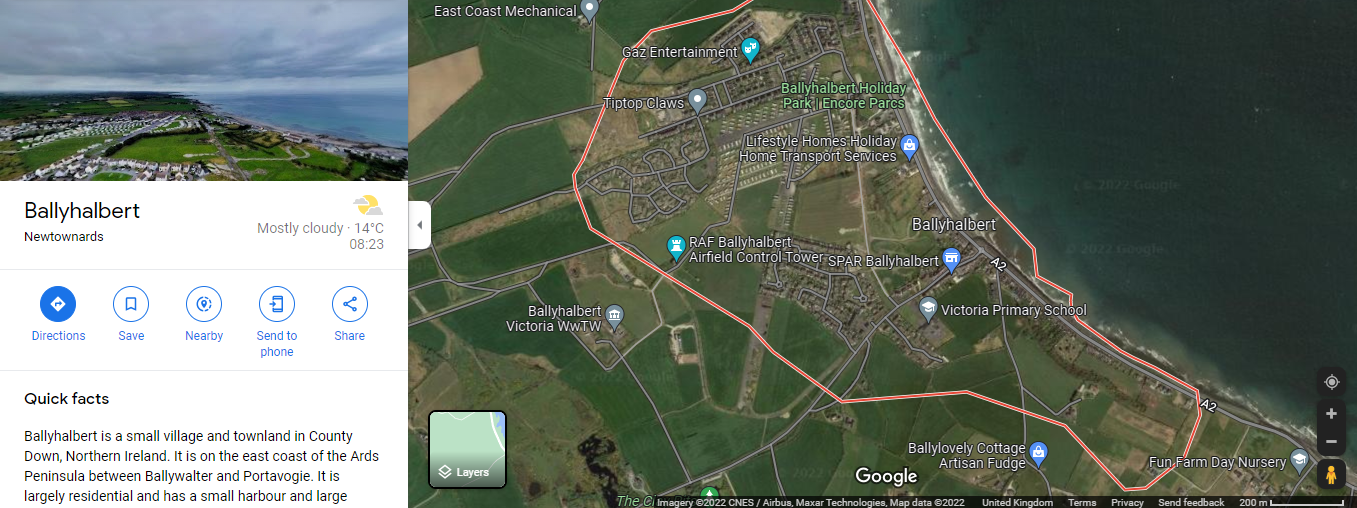Viewport: 1357px width, 508px height.
Task: Select the RAF Ballyhalbert Airfield Control Tower marker
Action: [676, 246]
